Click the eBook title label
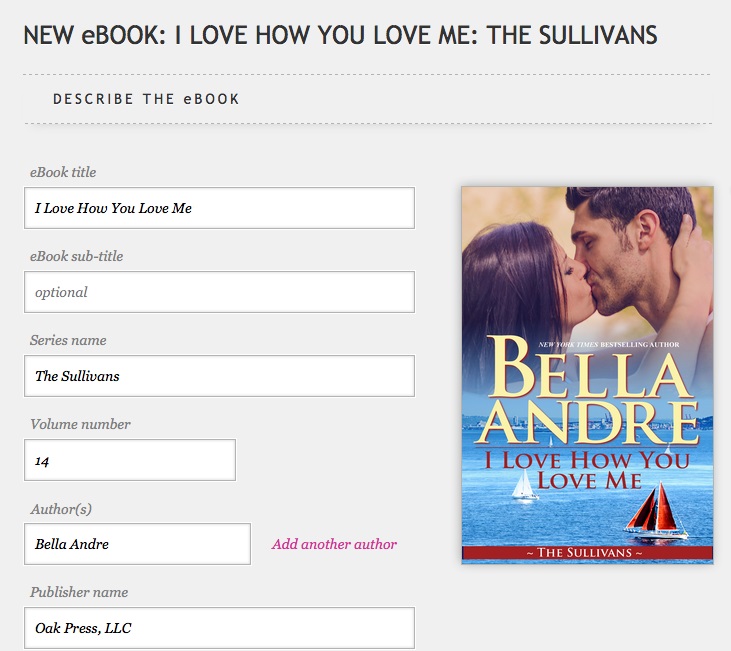Image resolution: width=731 pixels, height=651 pixels. (x=63, y=172)
